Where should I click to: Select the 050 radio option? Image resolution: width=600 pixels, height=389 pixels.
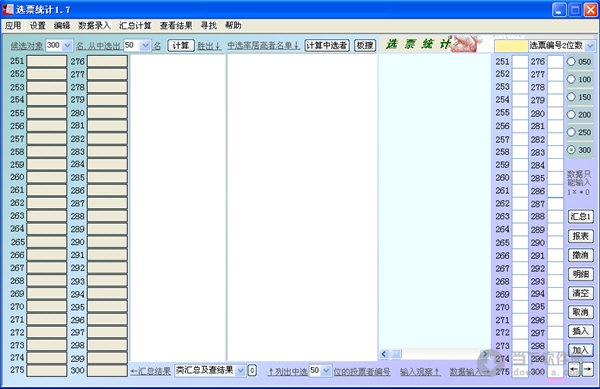click(571, 62)
